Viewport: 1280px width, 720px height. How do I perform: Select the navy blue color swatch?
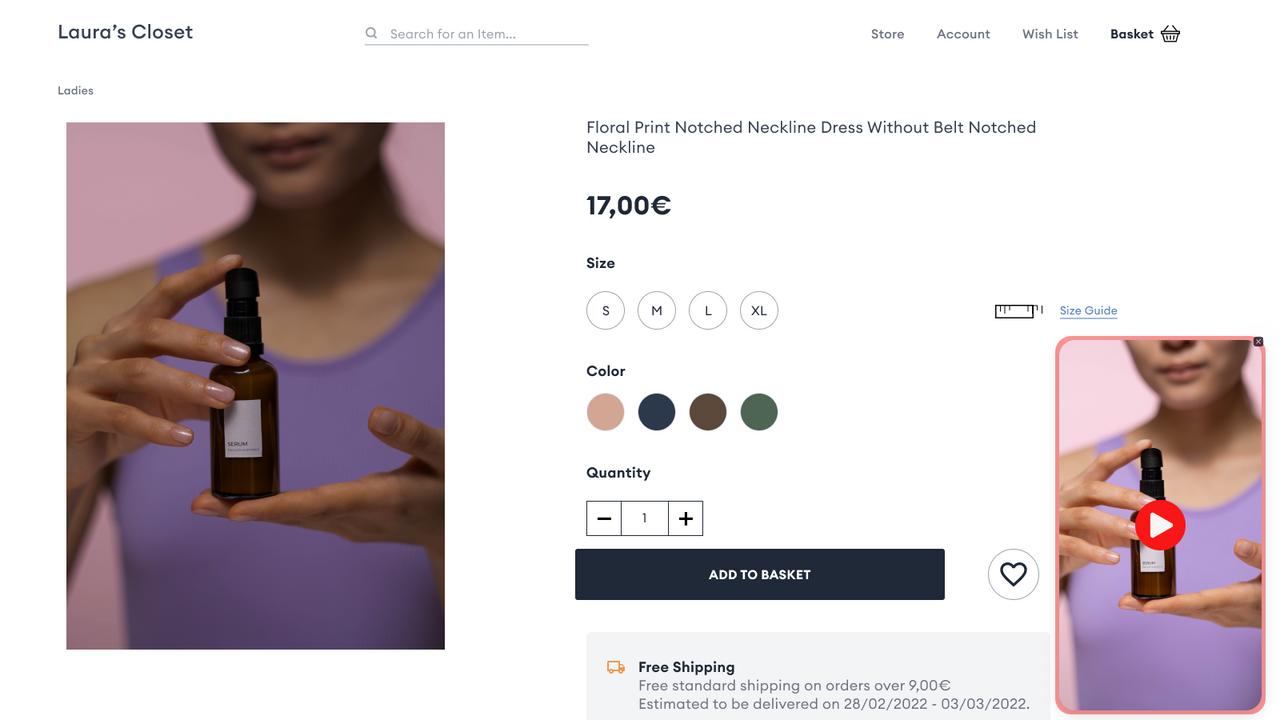(656, 412)
